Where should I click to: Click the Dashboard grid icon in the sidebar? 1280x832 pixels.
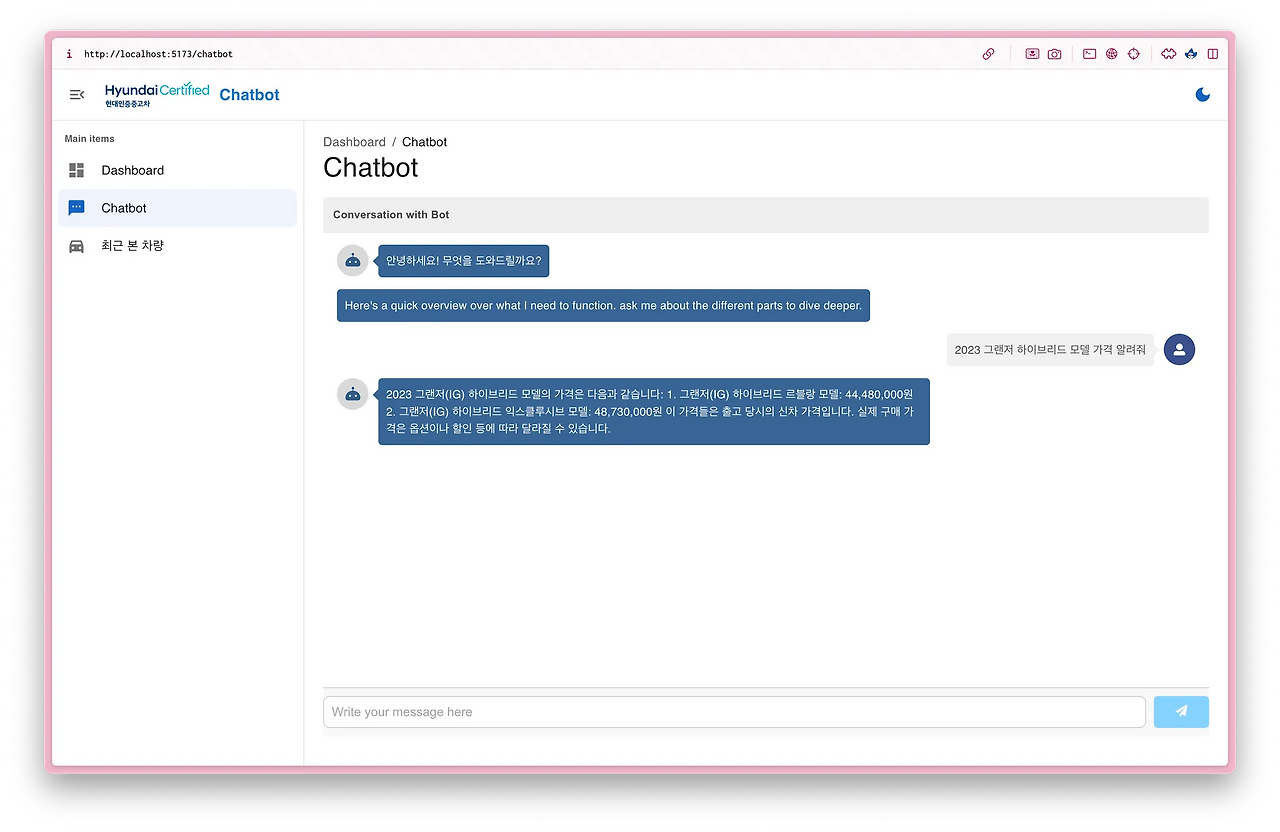75,170
